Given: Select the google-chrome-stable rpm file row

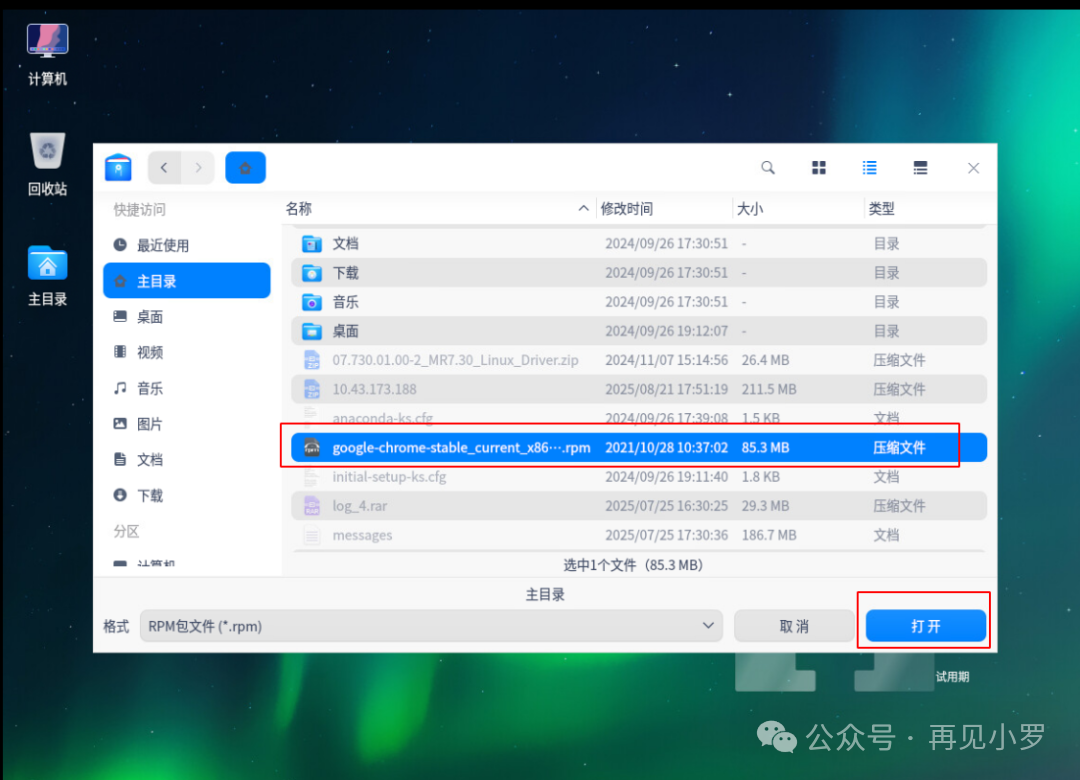Looking at the screenshot, I should (638, 447).
